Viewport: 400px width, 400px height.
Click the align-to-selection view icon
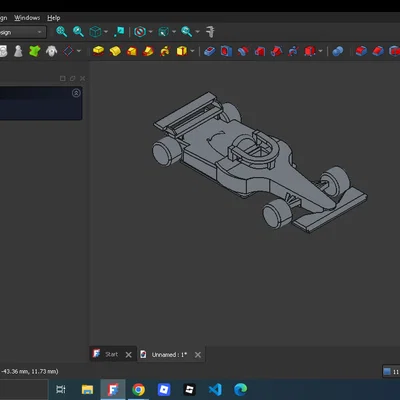(119, 32)
